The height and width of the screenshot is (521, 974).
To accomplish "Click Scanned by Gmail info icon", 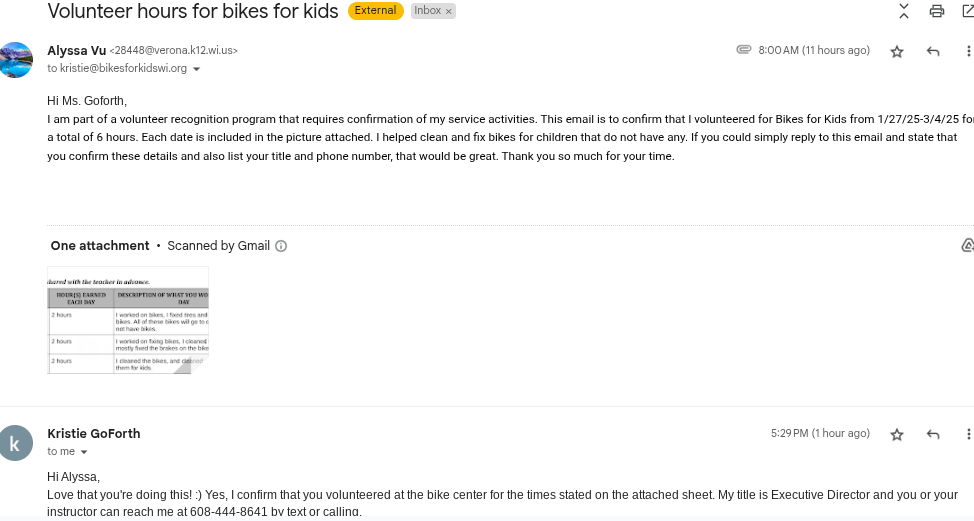I will coord(281,246).
